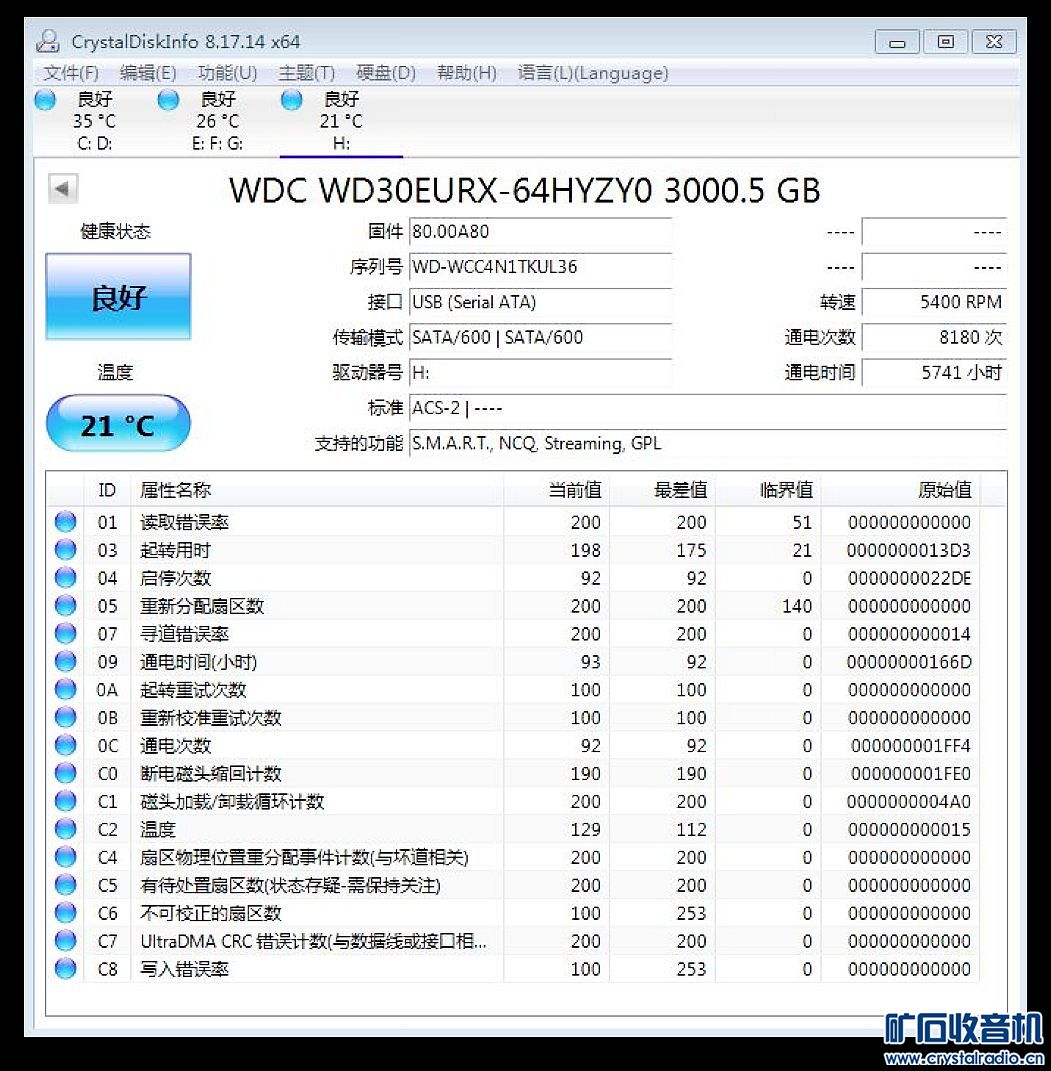Click the status orb for drive C: D:
Image resolution: width=1051 pixels, height=1071 pixels.
pyautogui.click(x=45, y=100)
